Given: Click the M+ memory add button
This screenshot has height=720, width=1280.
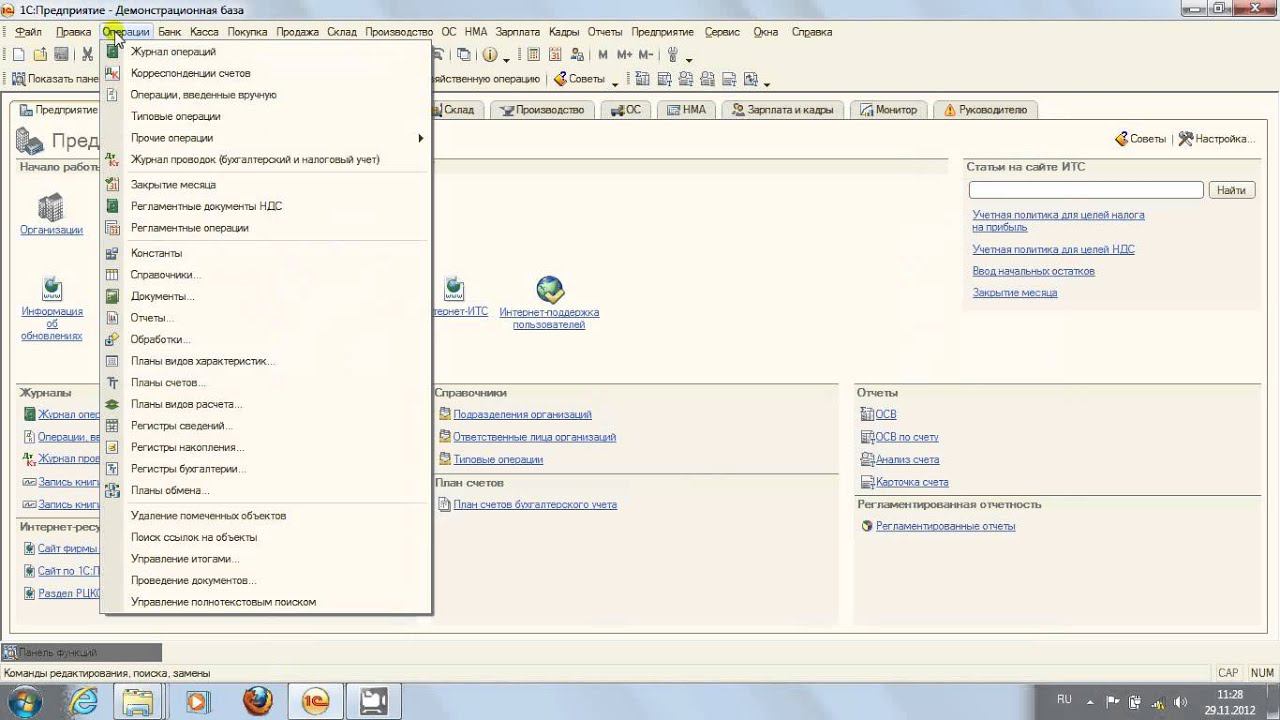Looking at the screenshot, I should 624,55.
